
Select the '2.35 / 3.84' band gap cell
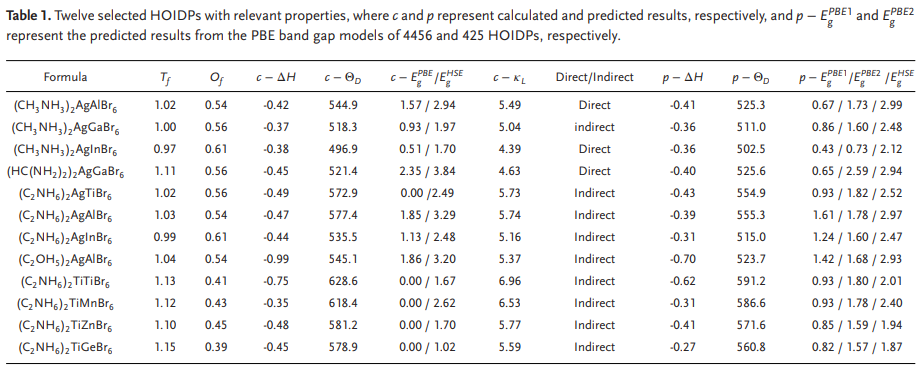click(x=426, y=171)
